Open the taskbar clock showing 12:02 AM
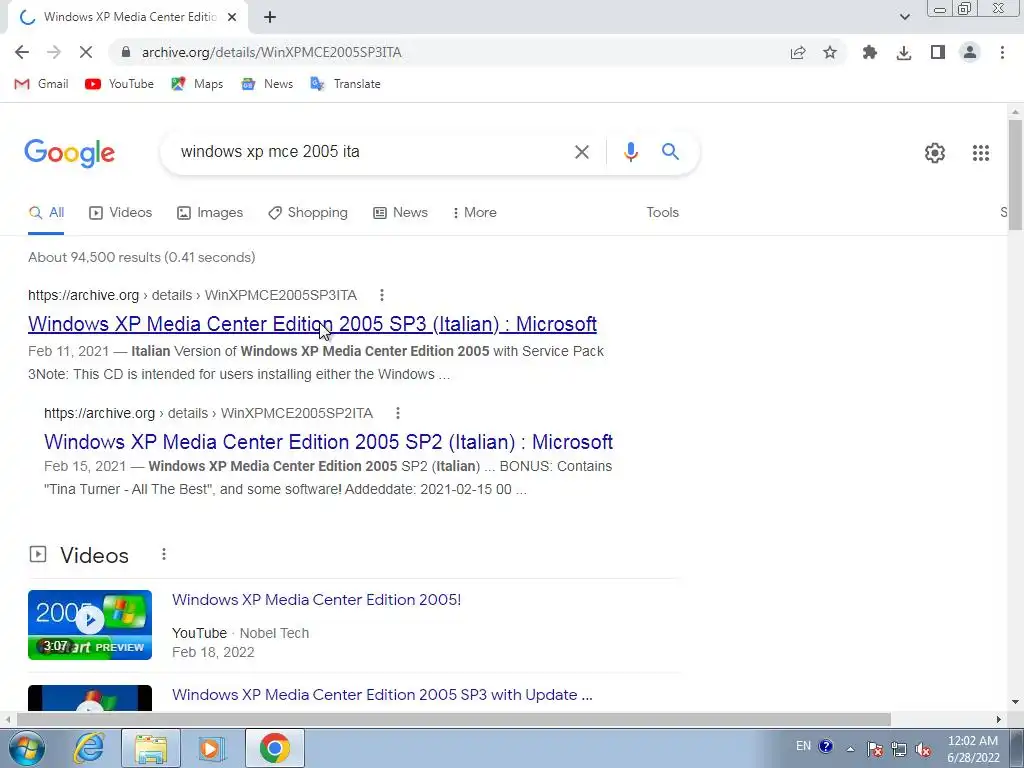The image size is (1024, 768). coord(973,749)
